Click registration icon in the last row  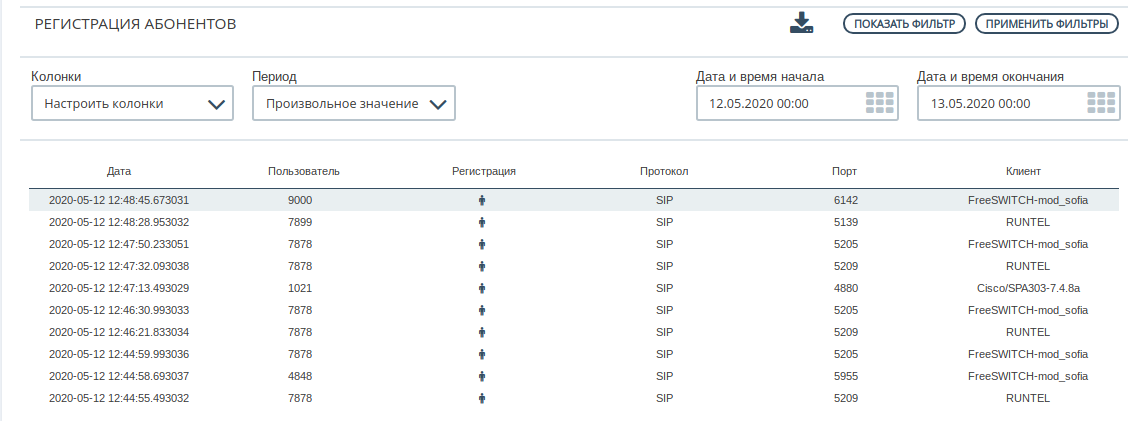pos(482,398)
